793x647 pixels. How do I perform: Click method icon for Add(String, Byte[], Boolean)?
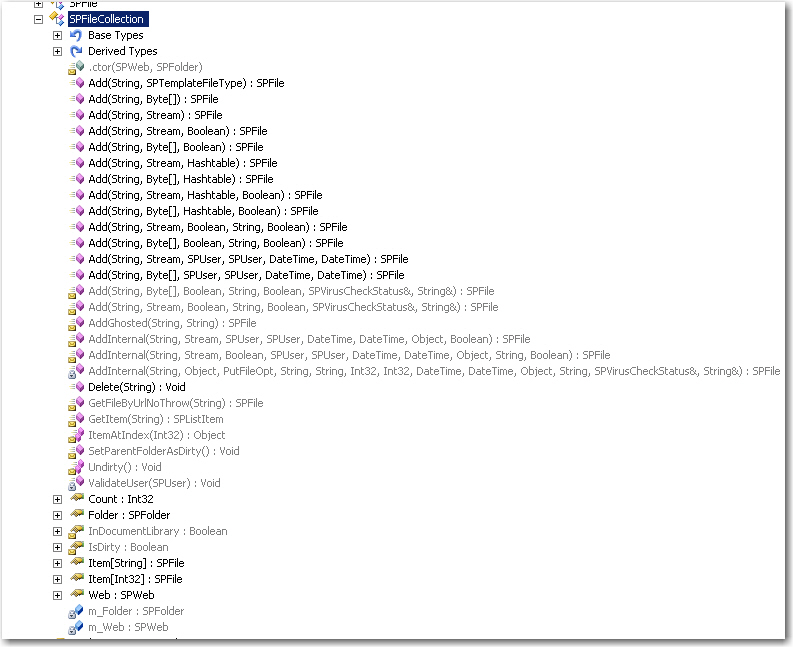point(76,147)
